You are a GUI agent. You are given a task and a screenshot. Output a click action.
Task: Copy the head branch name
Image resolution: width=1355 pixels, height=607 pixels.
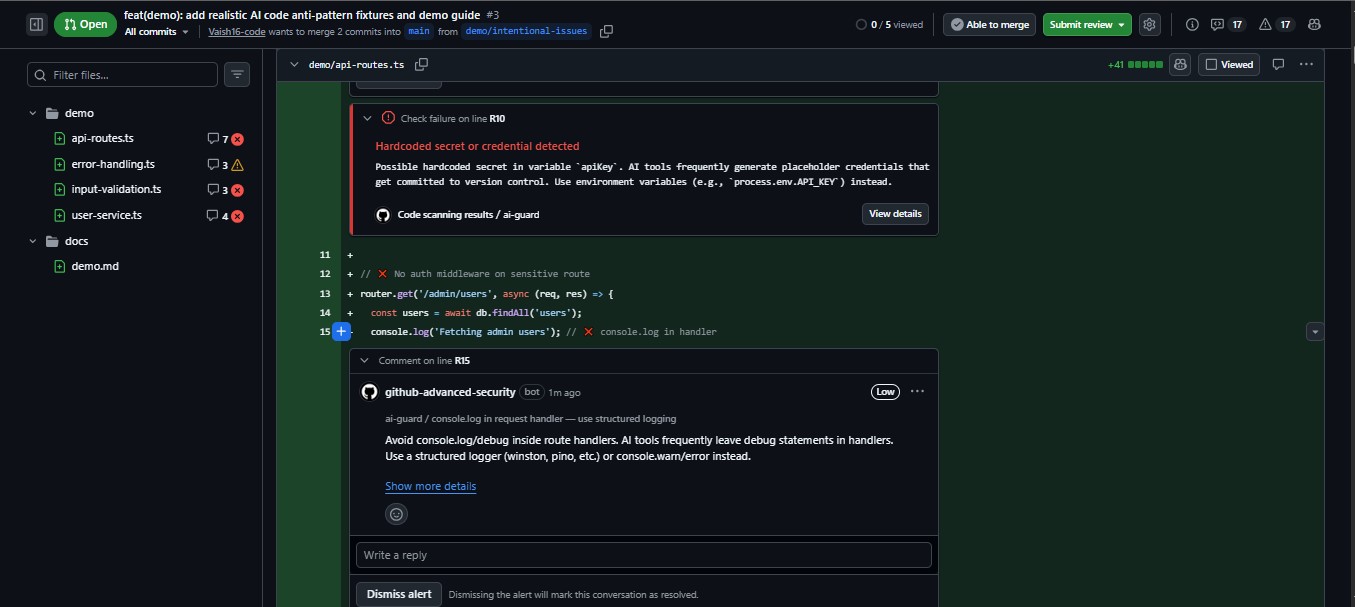[x=606, y=32]
